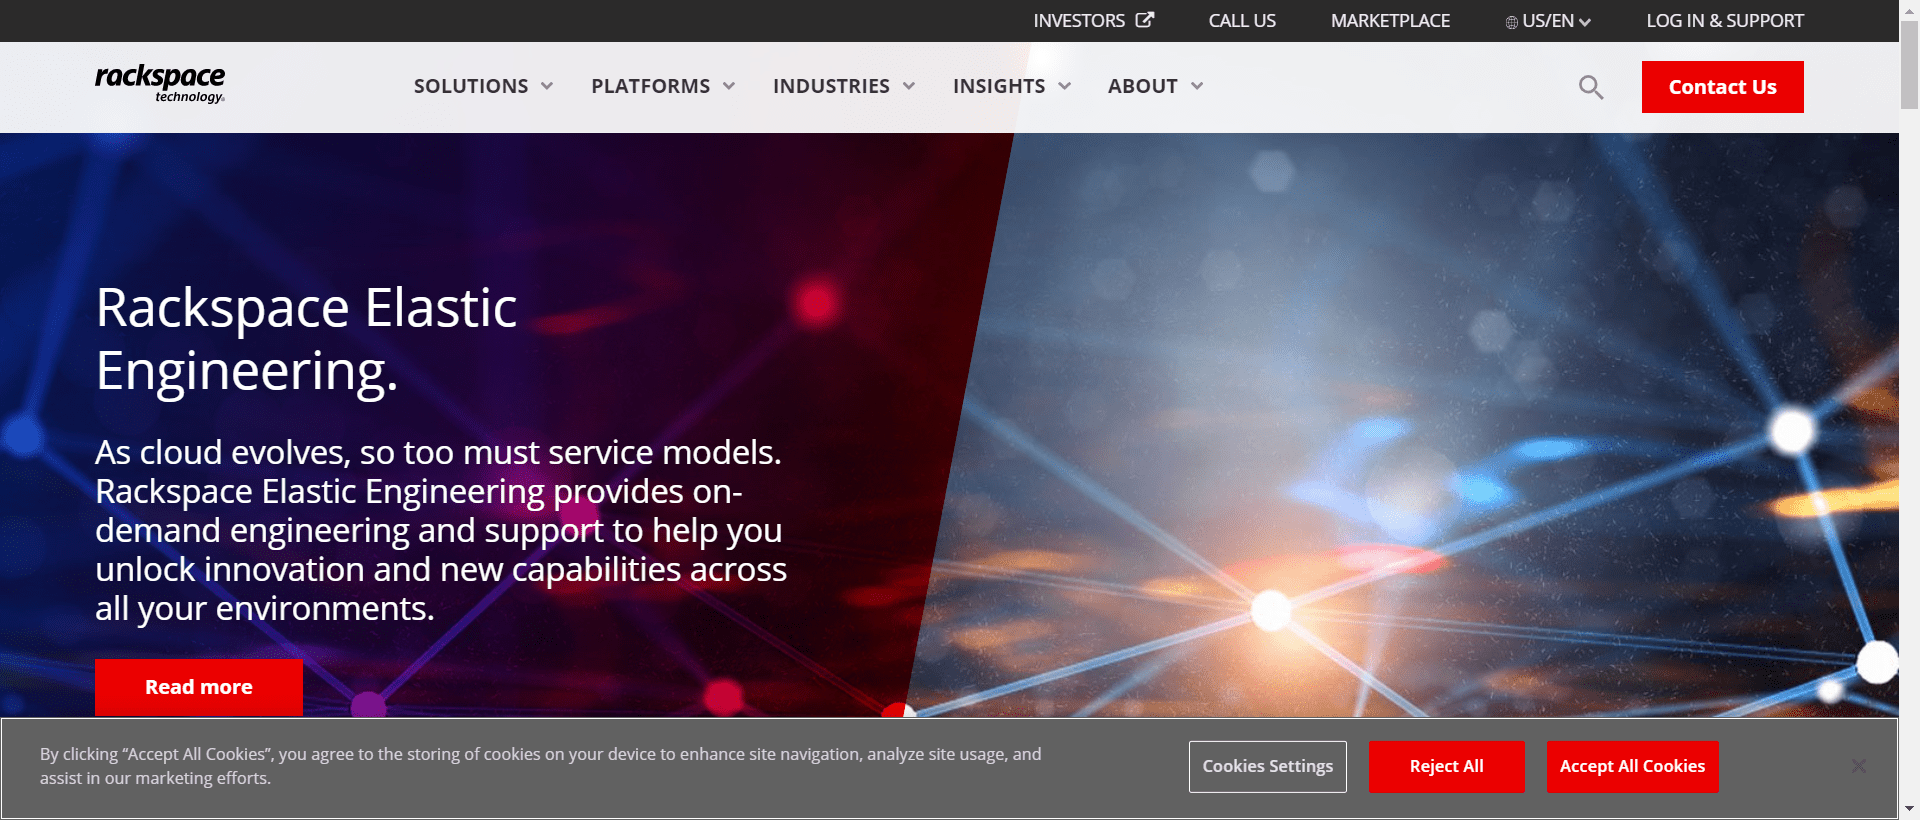
Task: Open the SOLUTIONS navigation item
Action: point(471,86)
